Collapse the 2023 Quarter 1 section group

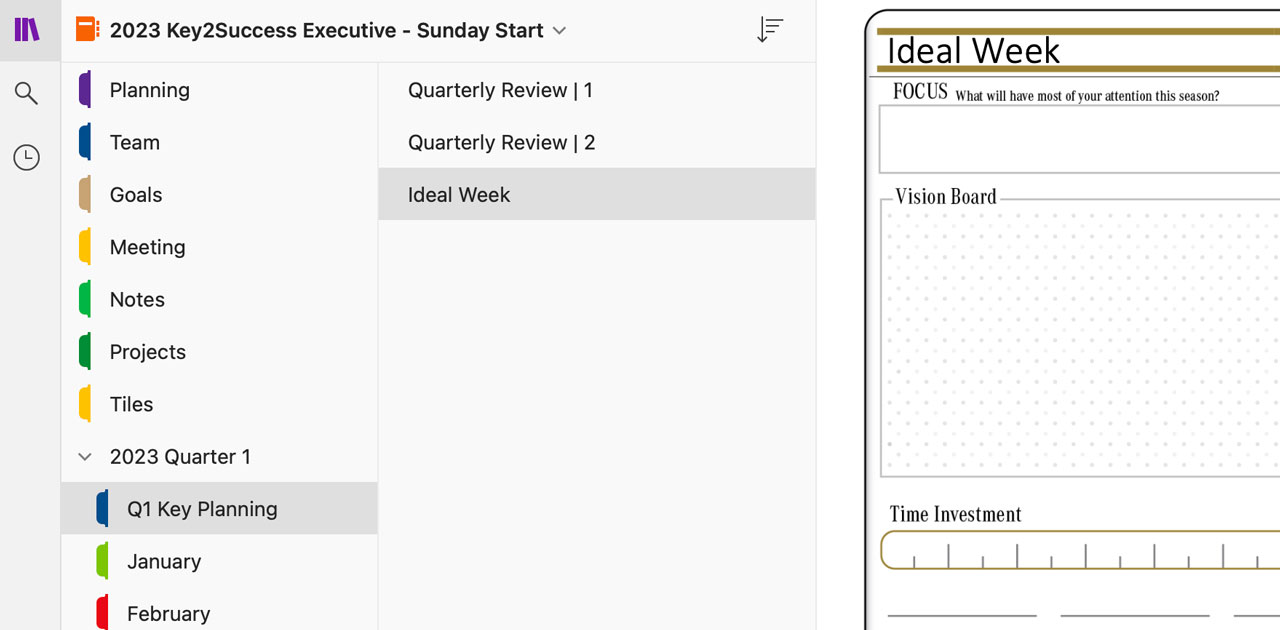click(85, 457)
